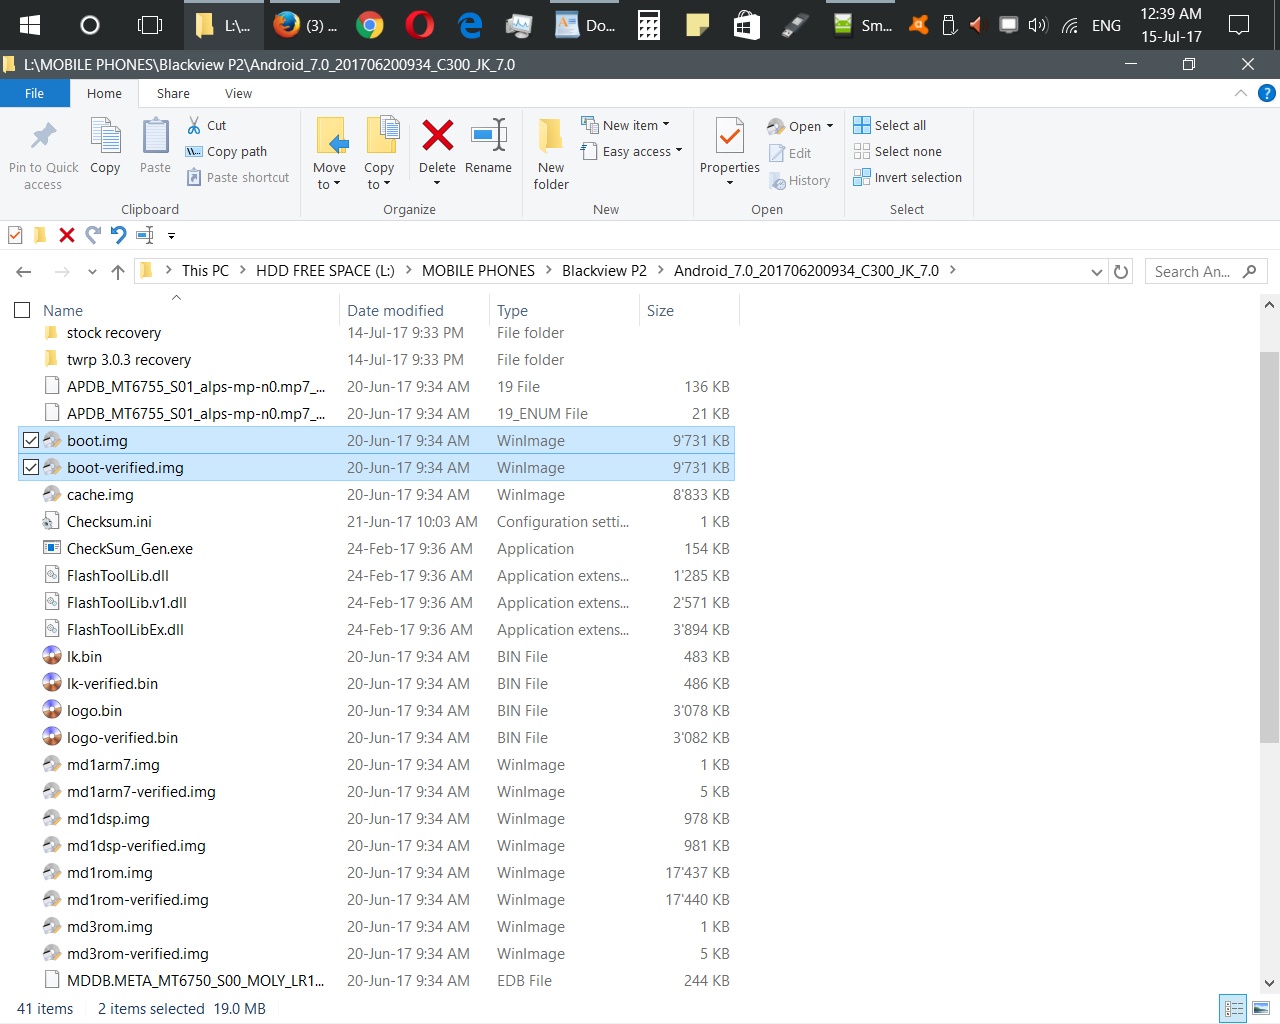Click This PC in the address breadcrumb

205,271
